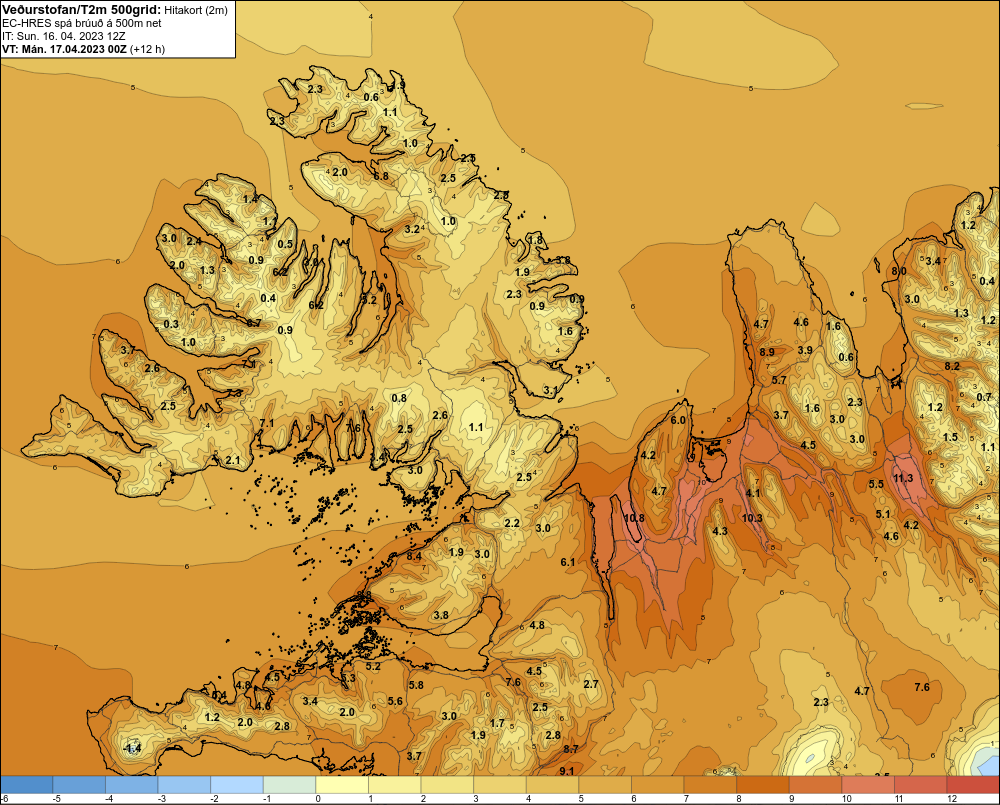
Task: Click the pale green legend swatch between -1 and 0
Action: tap(290, 785)
